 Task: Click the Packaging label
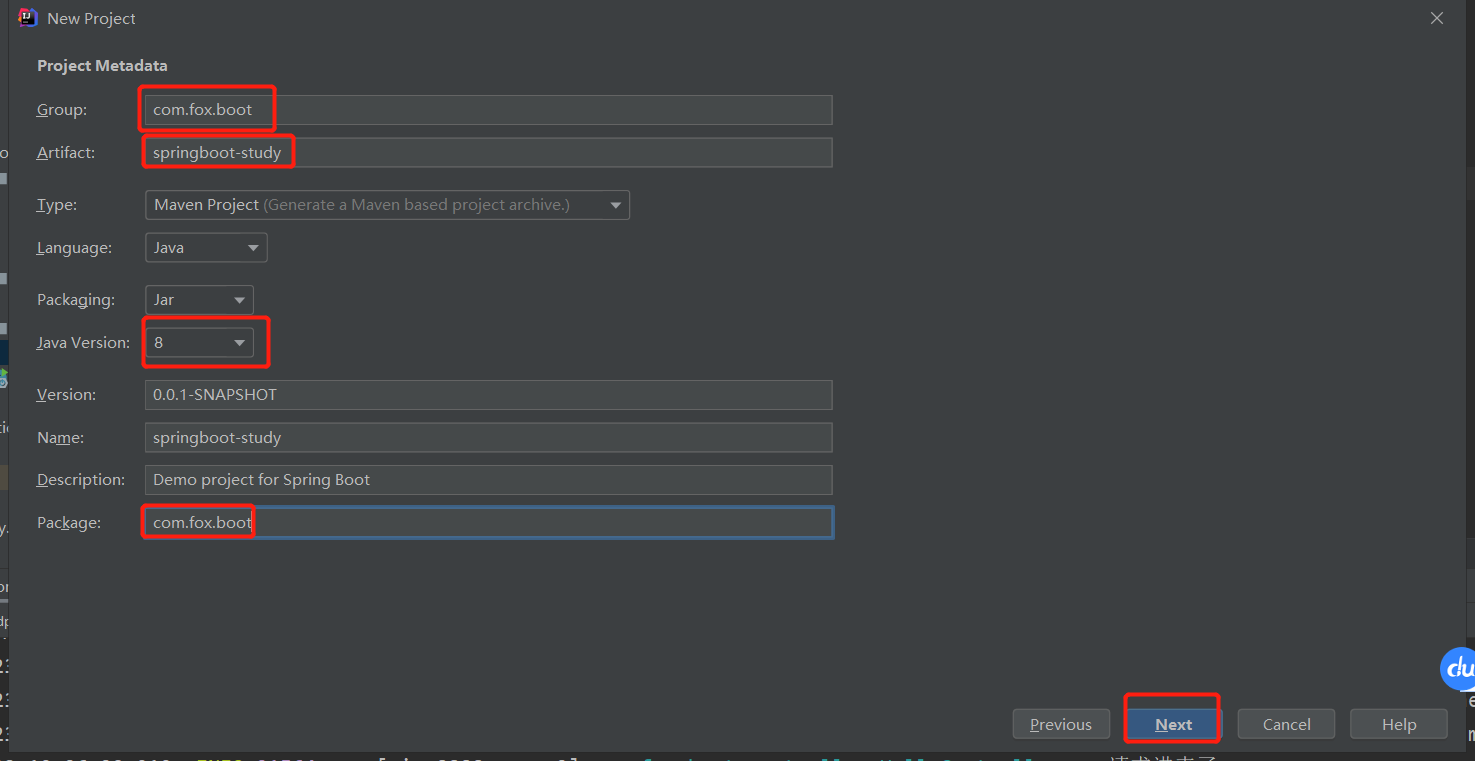click(76, 300)
